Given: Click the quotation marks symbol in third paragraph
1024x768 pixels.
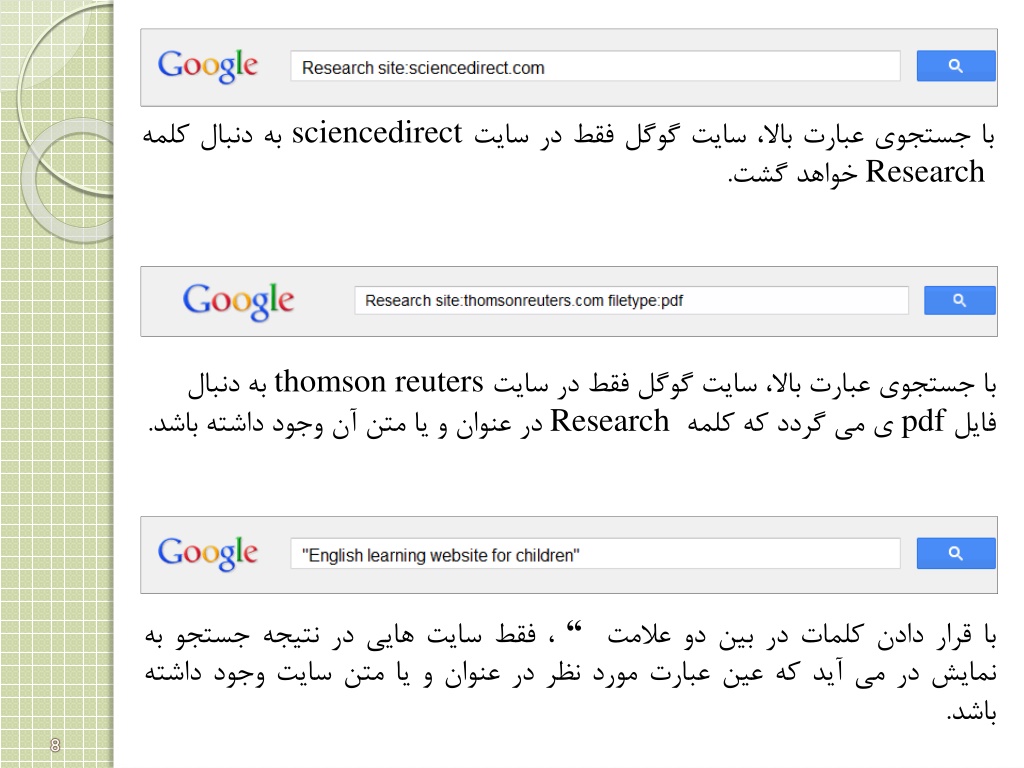Looking at the screenshot, I should pyautogui.click(x=574, y=628).
